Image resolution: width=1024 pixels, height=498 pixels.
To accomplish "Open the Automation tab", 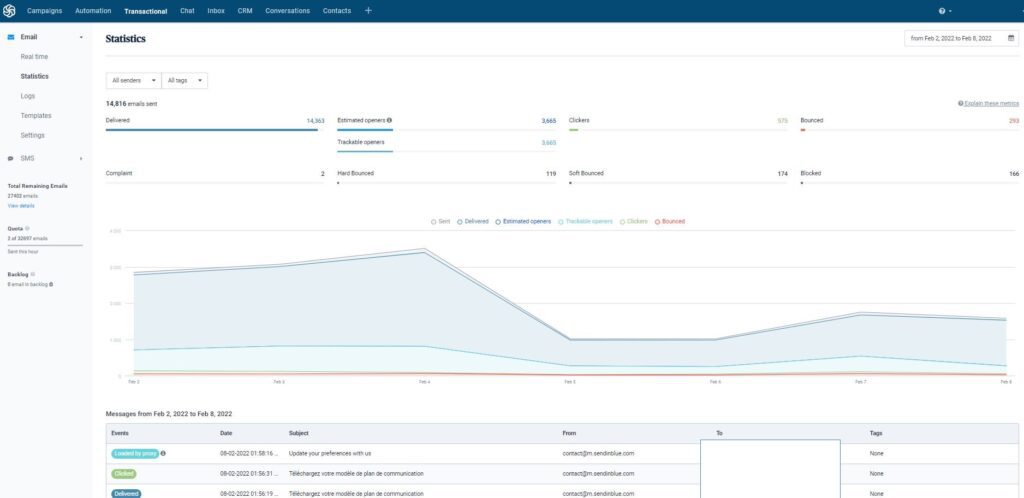I will pos(93,11).
